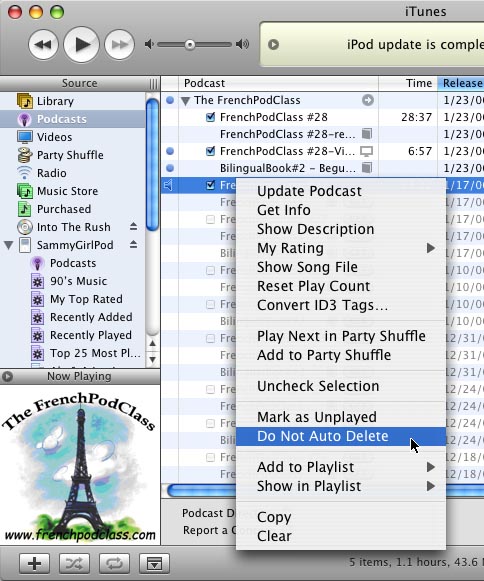
Task: Select Do Not Auto Delete
Action: pyautogui.click(x=341, y=436)
